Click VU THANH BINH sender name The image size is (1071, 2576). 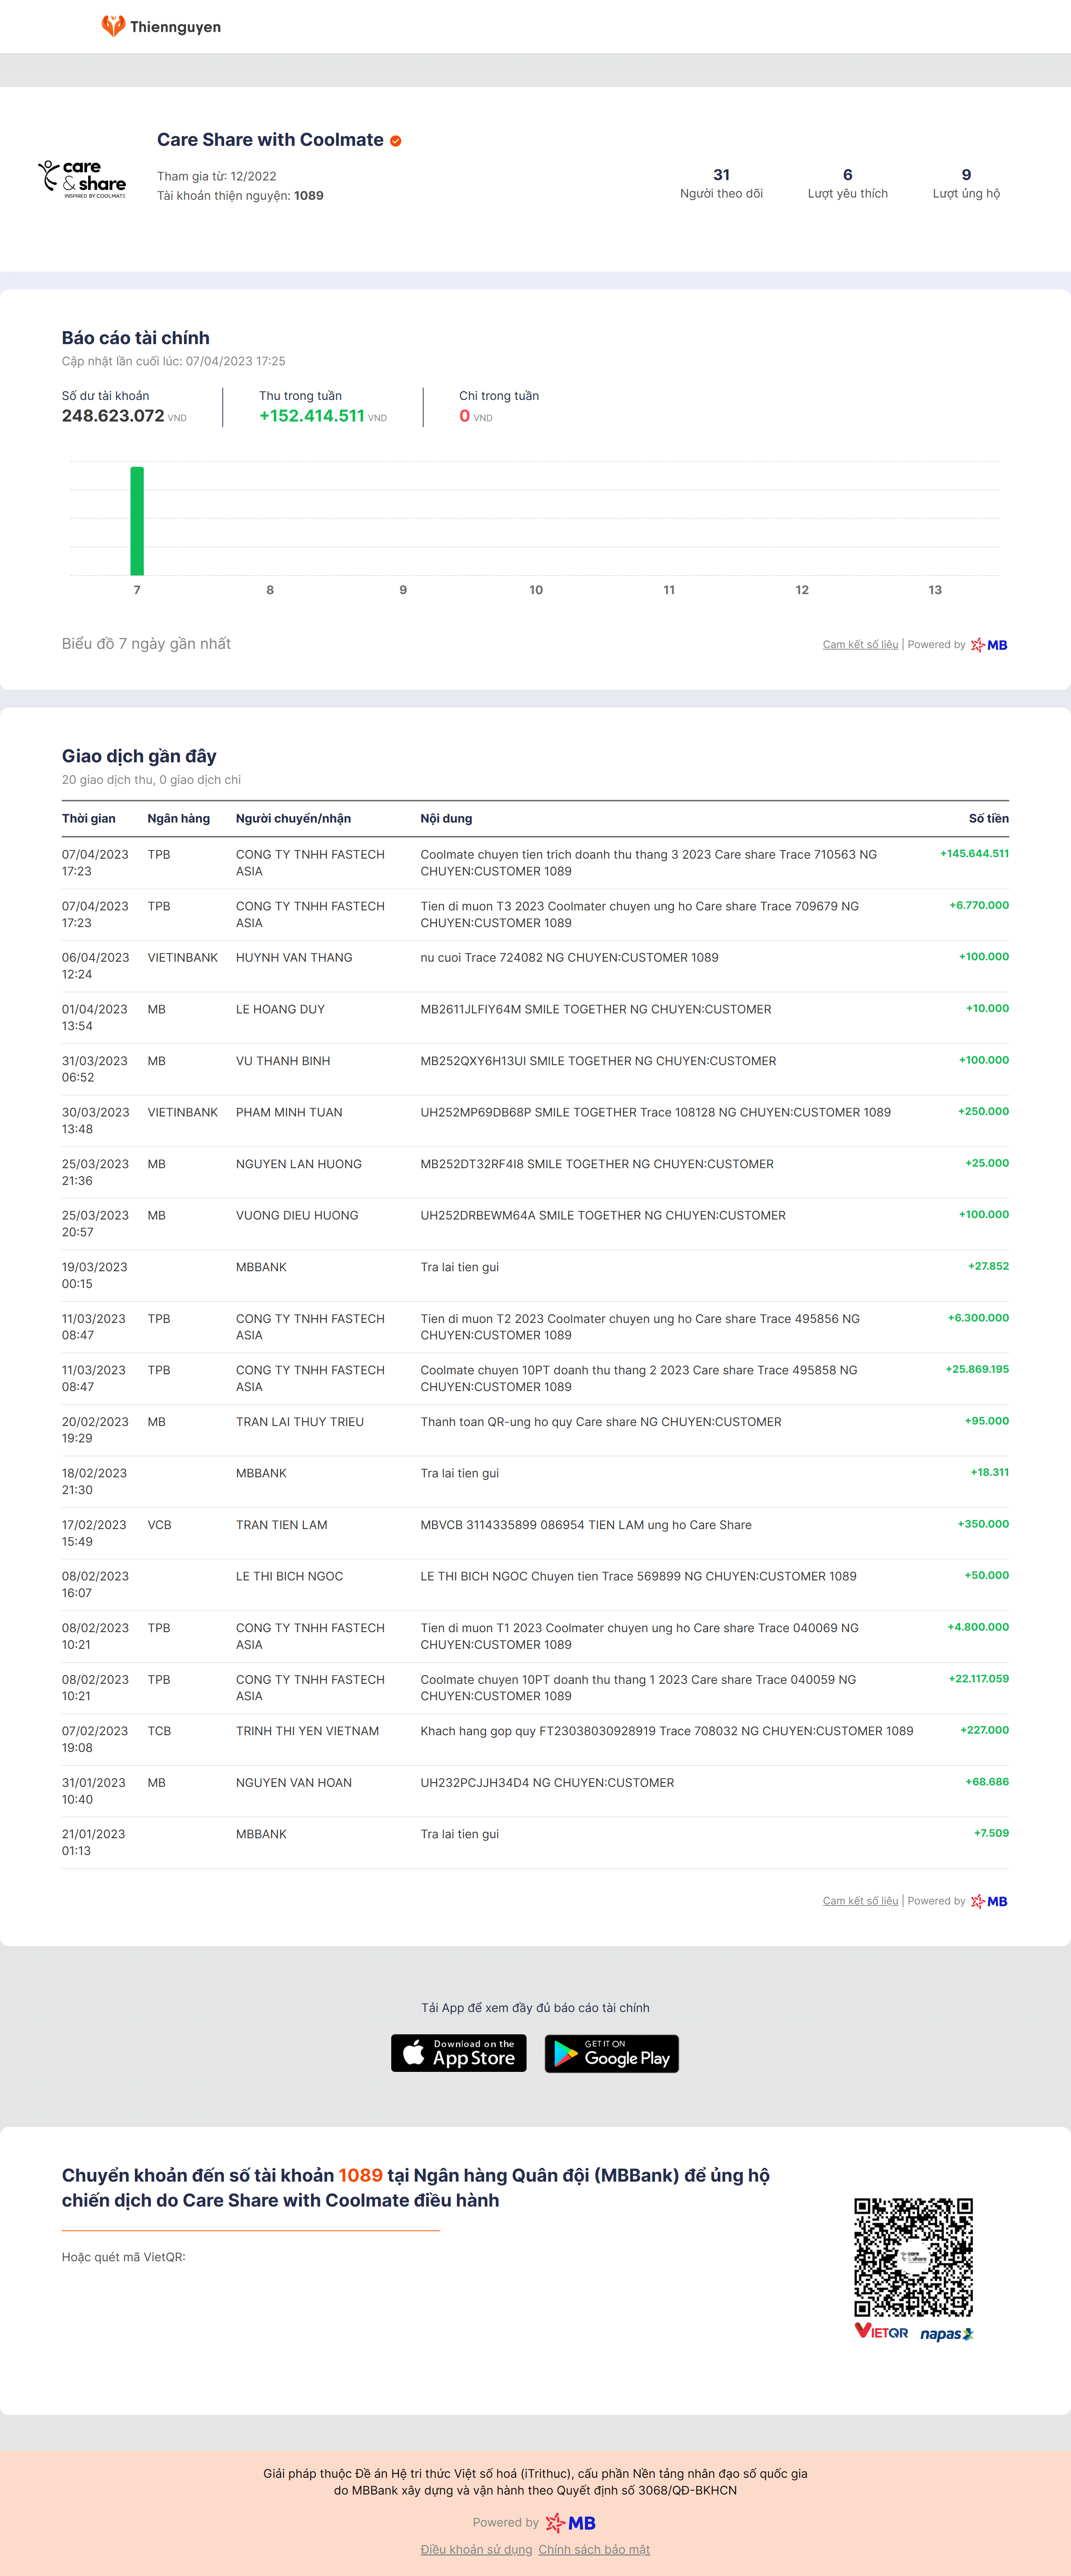coord(283,1061)
